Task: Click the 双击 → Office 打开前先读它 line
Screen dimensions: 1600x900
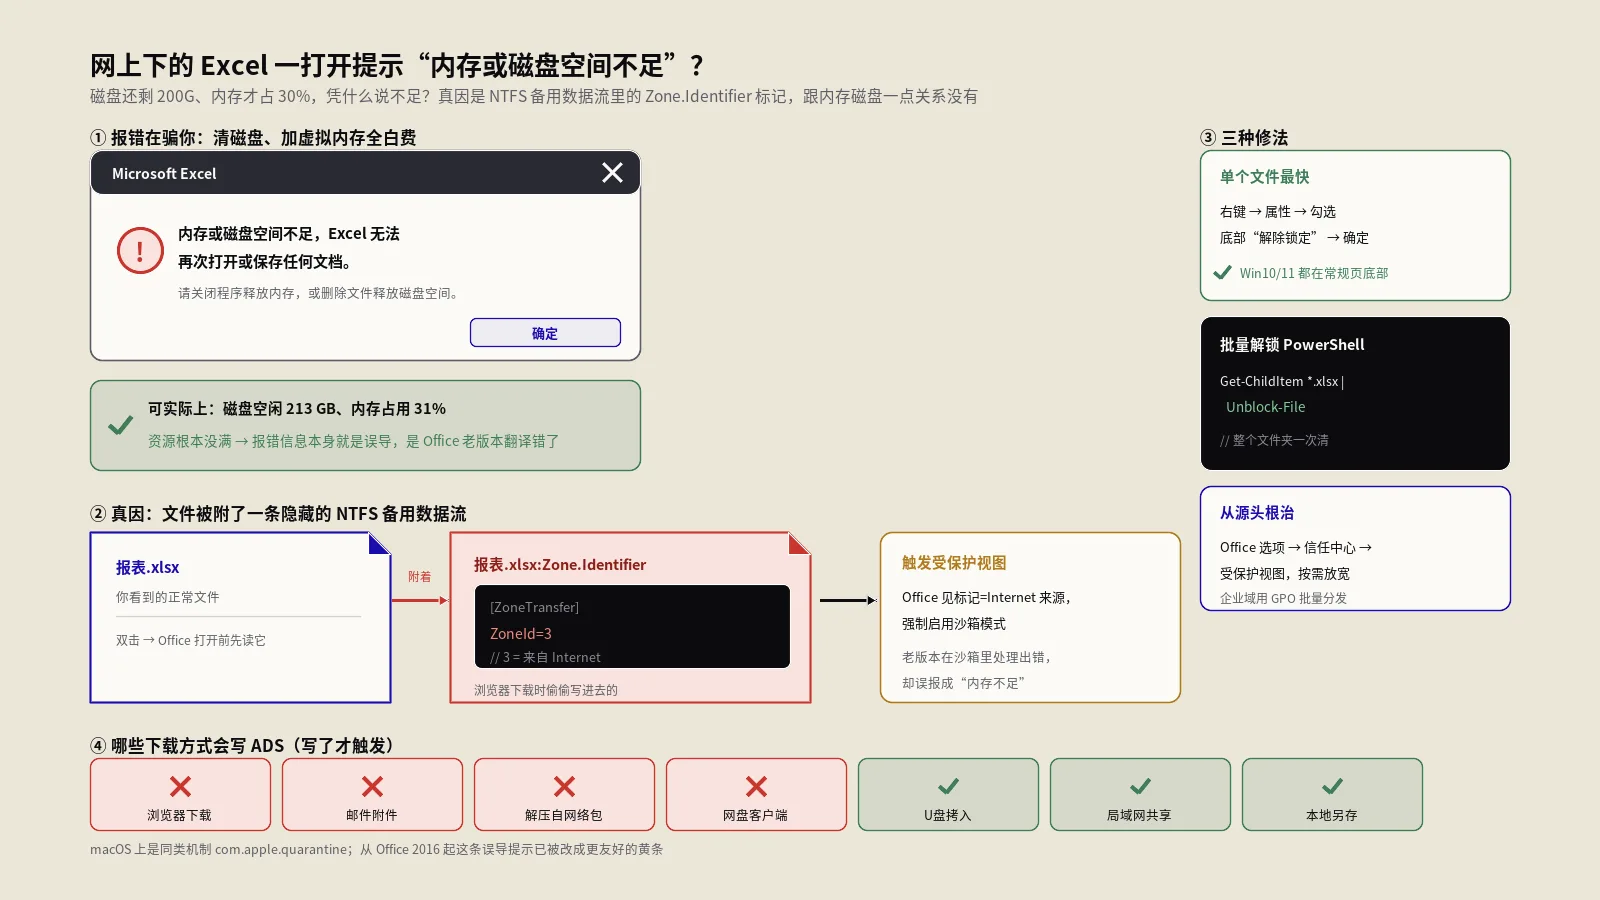Action: [191, 640]
